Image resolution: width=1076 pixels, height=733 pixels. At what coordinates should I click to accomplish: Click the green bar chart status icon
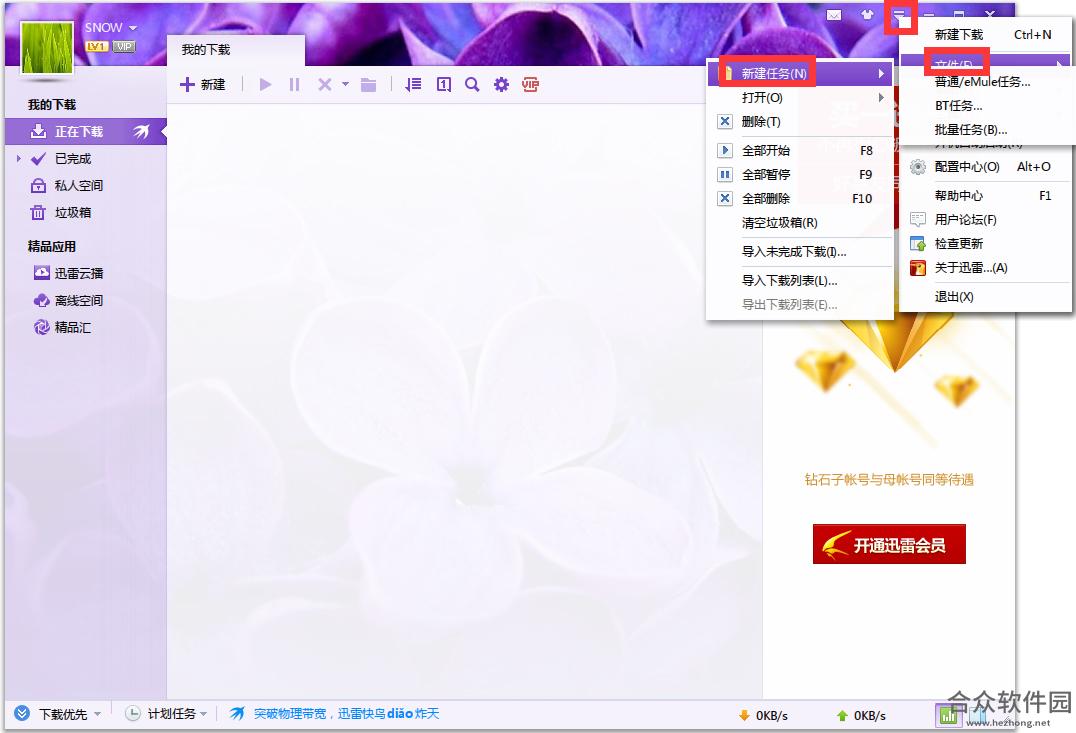pyautogui.click(x=948, y=715)
